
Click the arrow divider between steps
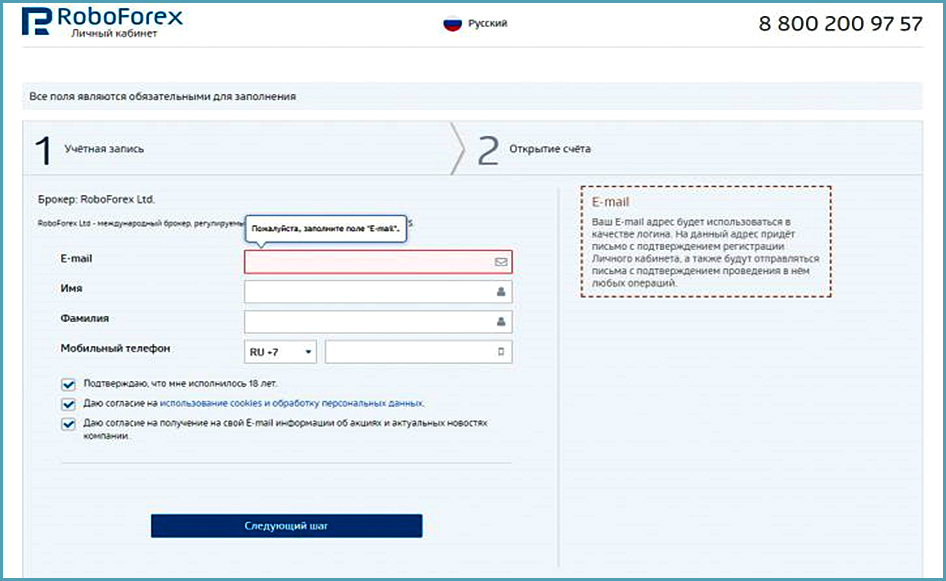point(458,149)
